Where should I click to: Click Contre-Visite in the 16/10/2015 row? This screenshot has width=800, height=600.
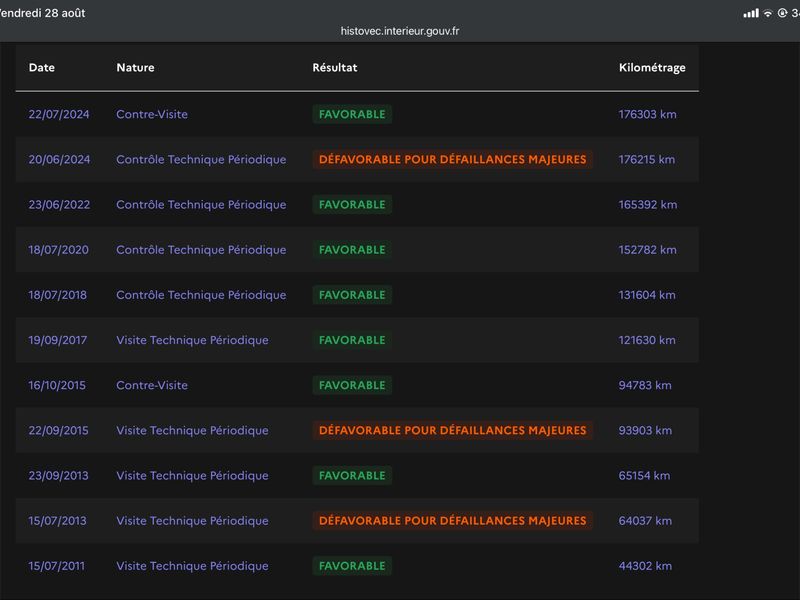click(x=152, y=385)
